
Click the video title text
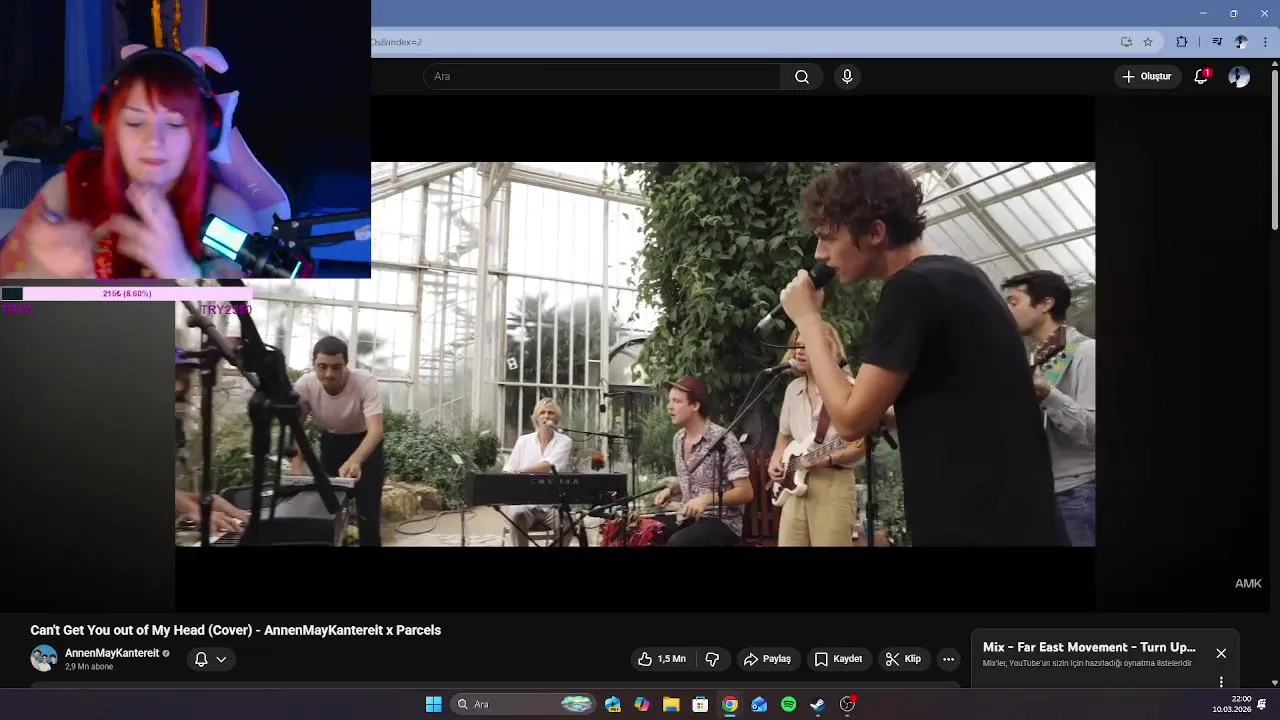coord(235,630)
